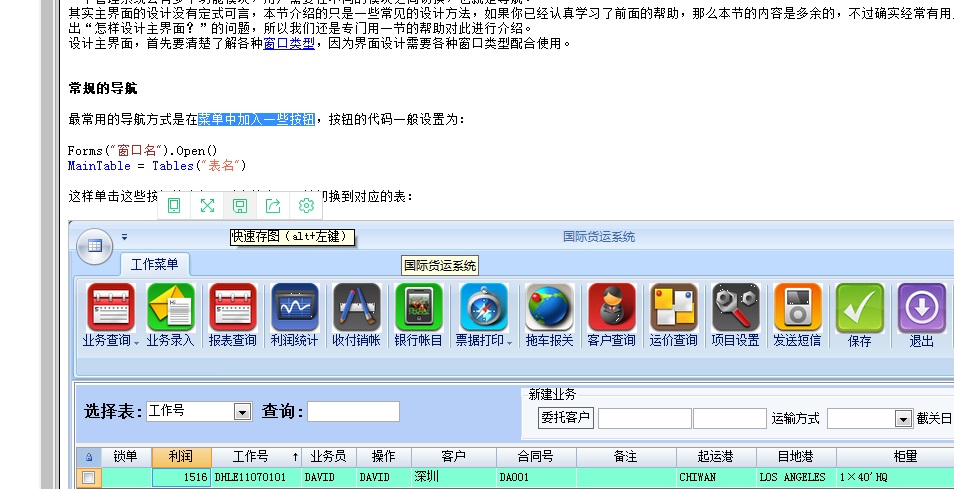Open 银行帐目 bank accounts
The width and height of the screenshot is (954, 489).
pyautogui.click(x=418, y=308)
